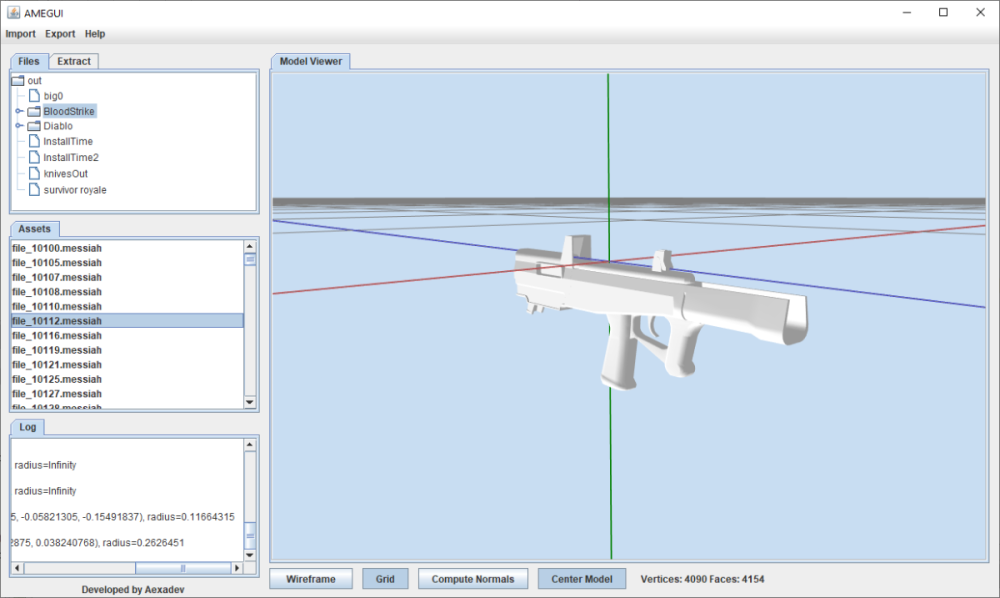Click the out root folder icon
The image size is (1000, 598).
(18, 80)
